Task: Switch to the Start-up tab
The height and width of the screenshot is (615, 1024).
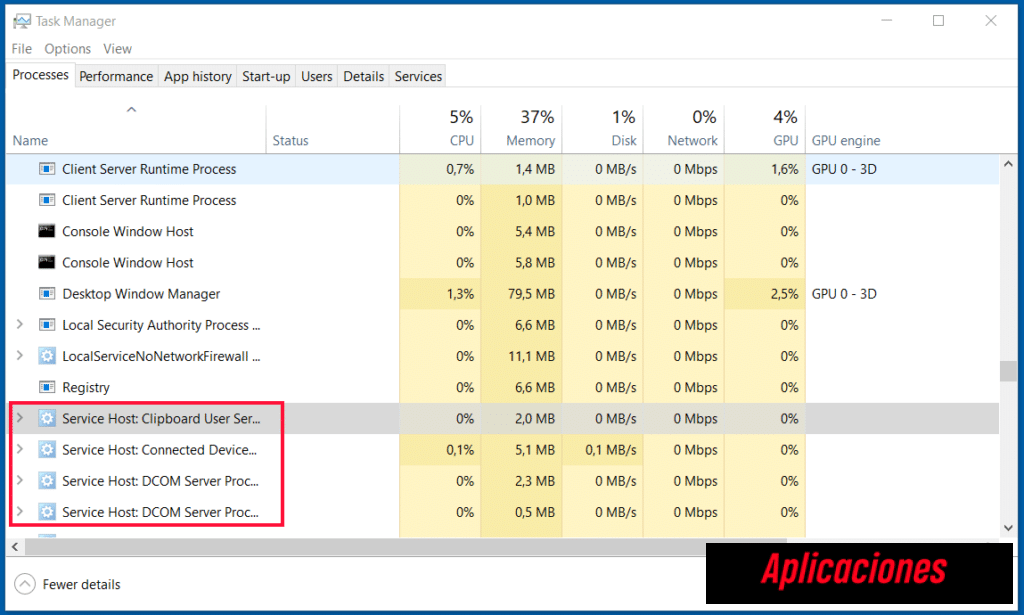Action: click(266, 76)
